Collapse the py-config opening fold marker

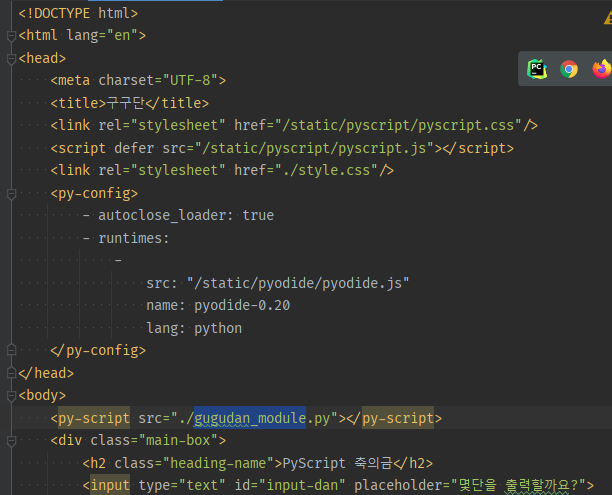[x=11, y=194]
